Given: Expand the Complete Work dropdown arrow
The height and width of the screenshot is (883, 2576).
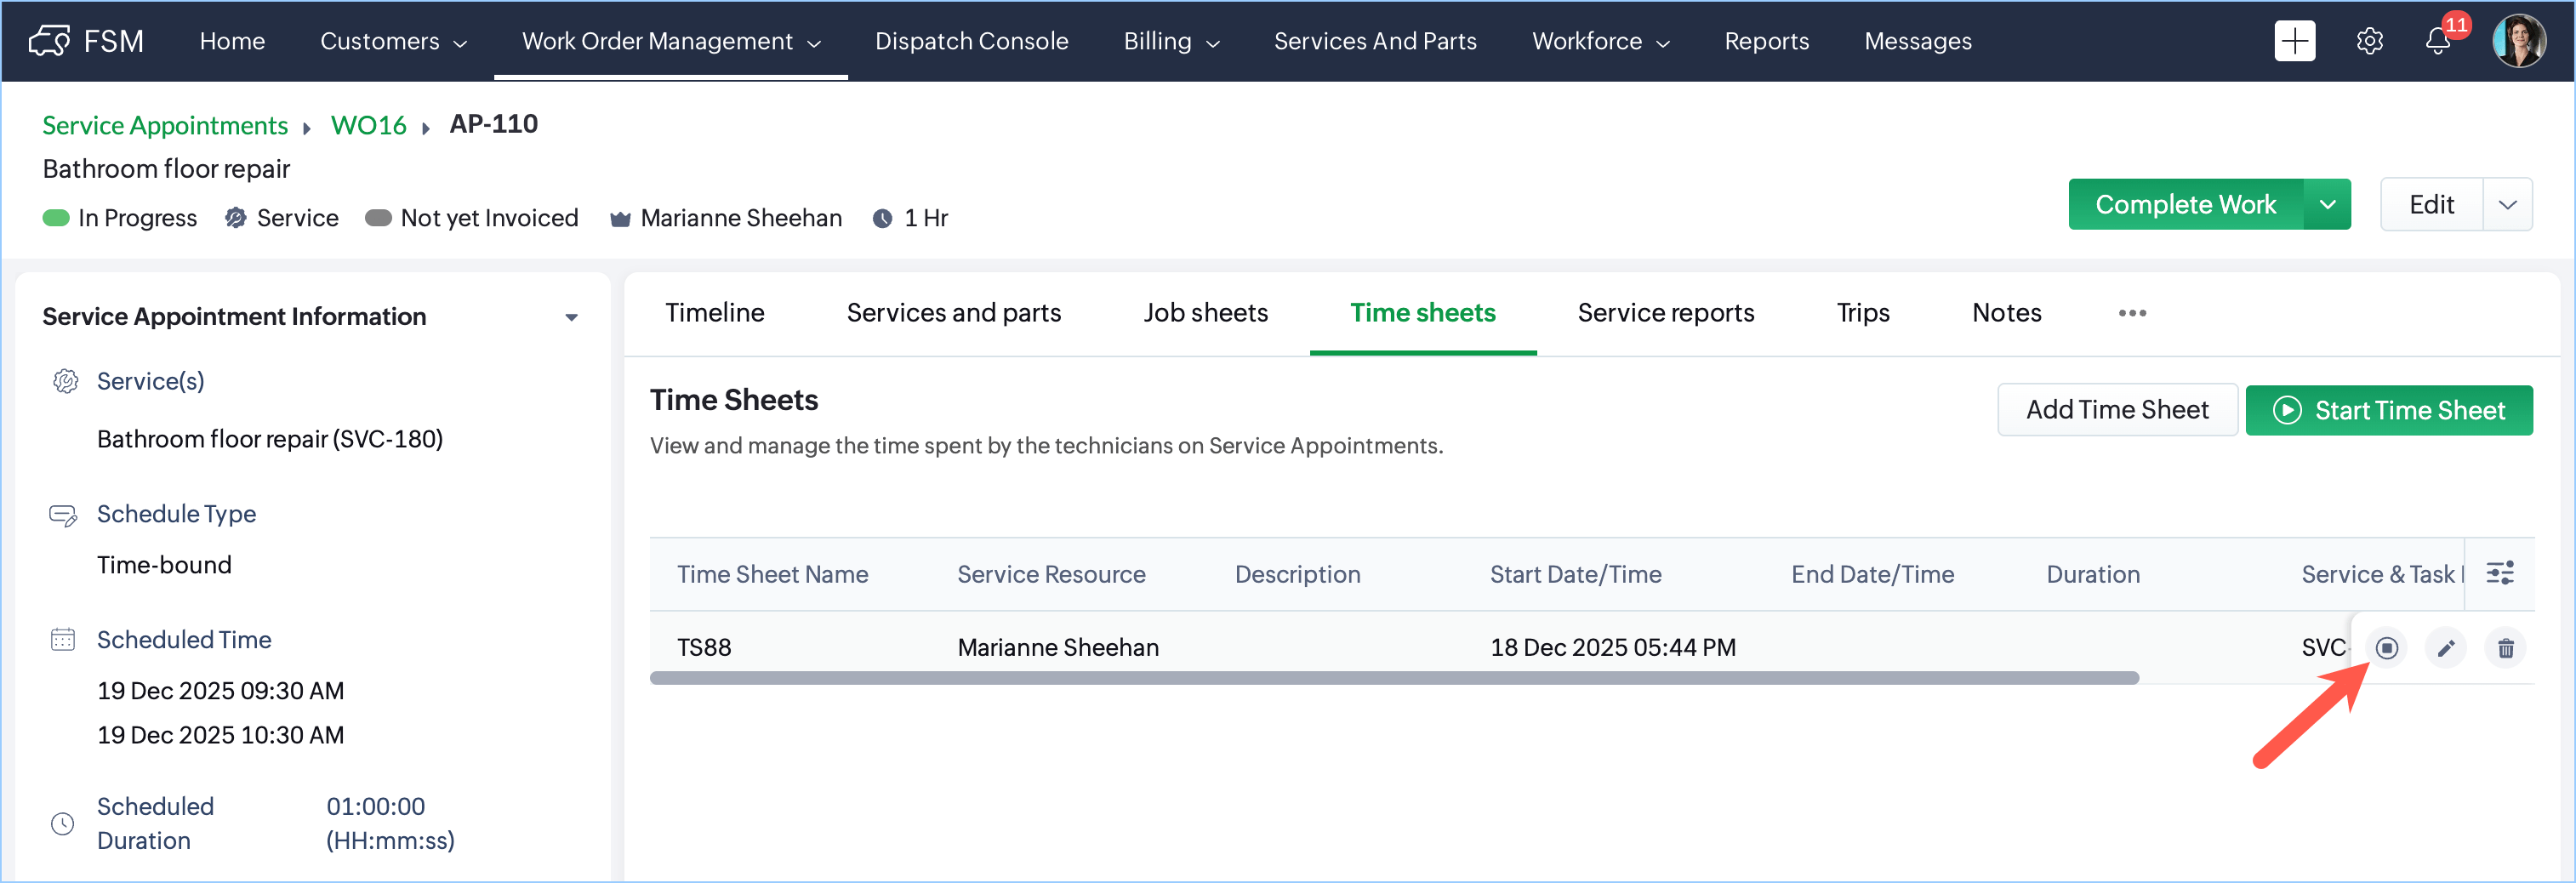Looking at the screenshot, I should pos(2327,204).
